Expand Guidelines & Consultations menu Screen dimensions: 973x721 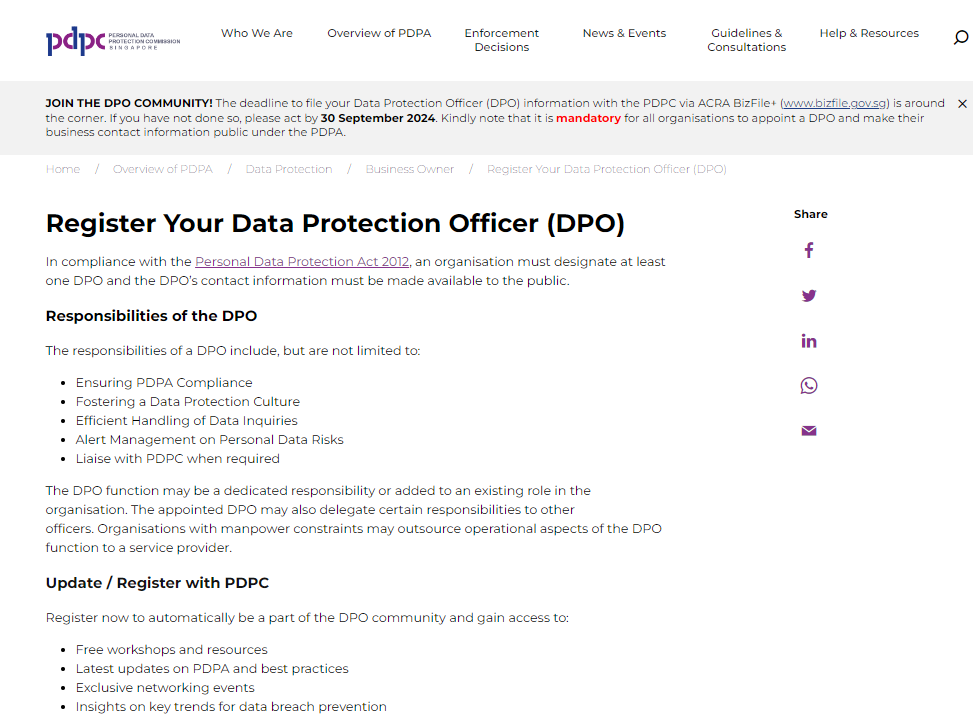(747, 40)
